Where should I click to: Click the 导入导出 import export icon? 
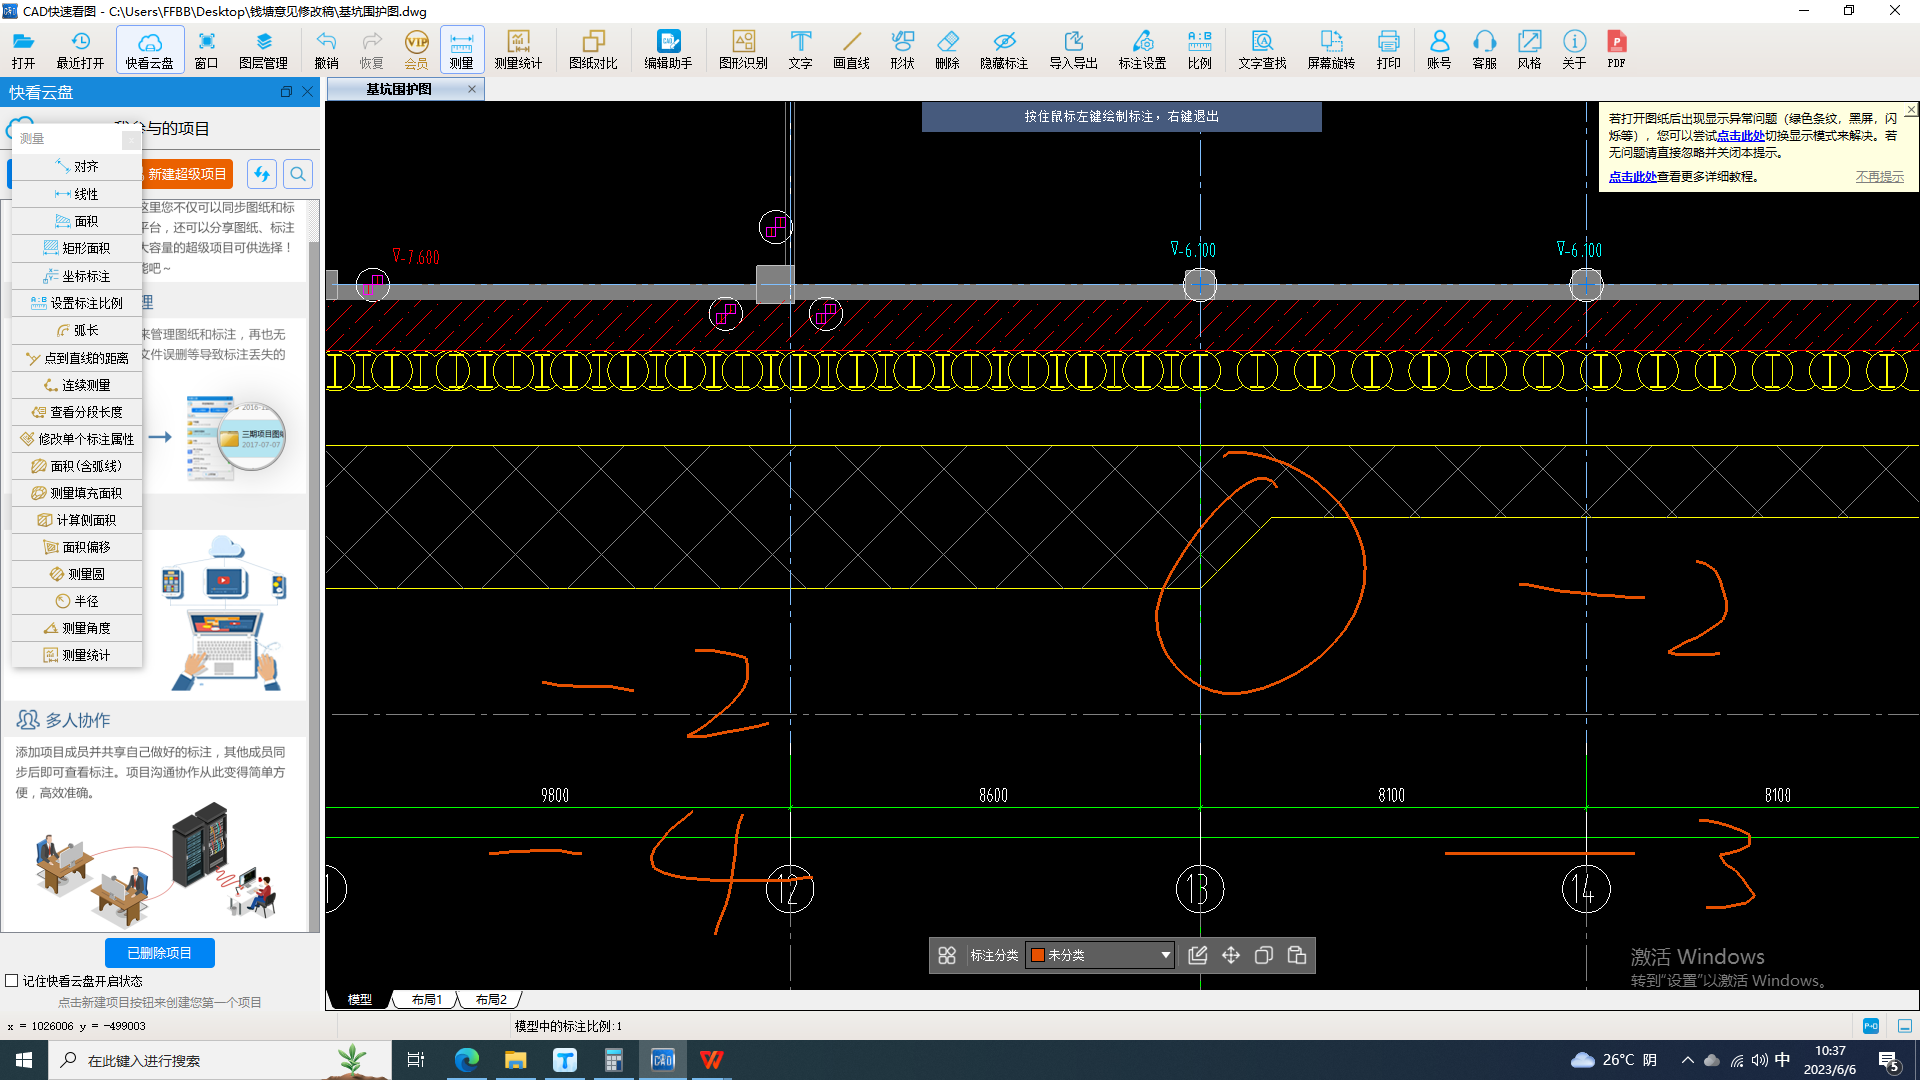click(1073, 49)
